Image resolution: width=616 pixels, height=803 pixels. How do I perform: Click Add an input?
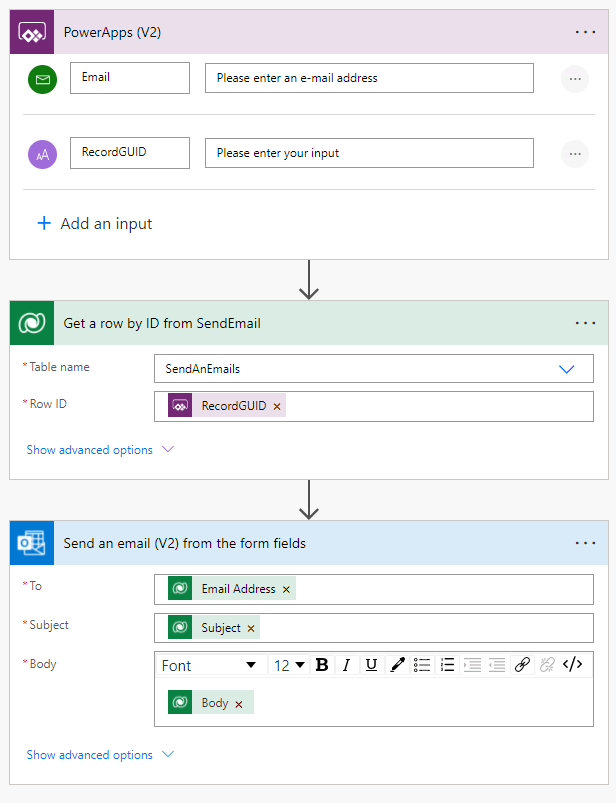pos(95,224)
